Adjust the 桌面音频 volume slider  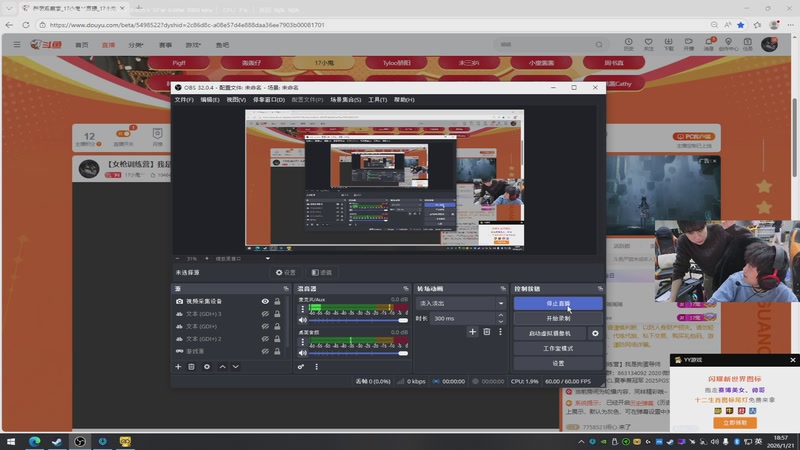click(358, 353)
